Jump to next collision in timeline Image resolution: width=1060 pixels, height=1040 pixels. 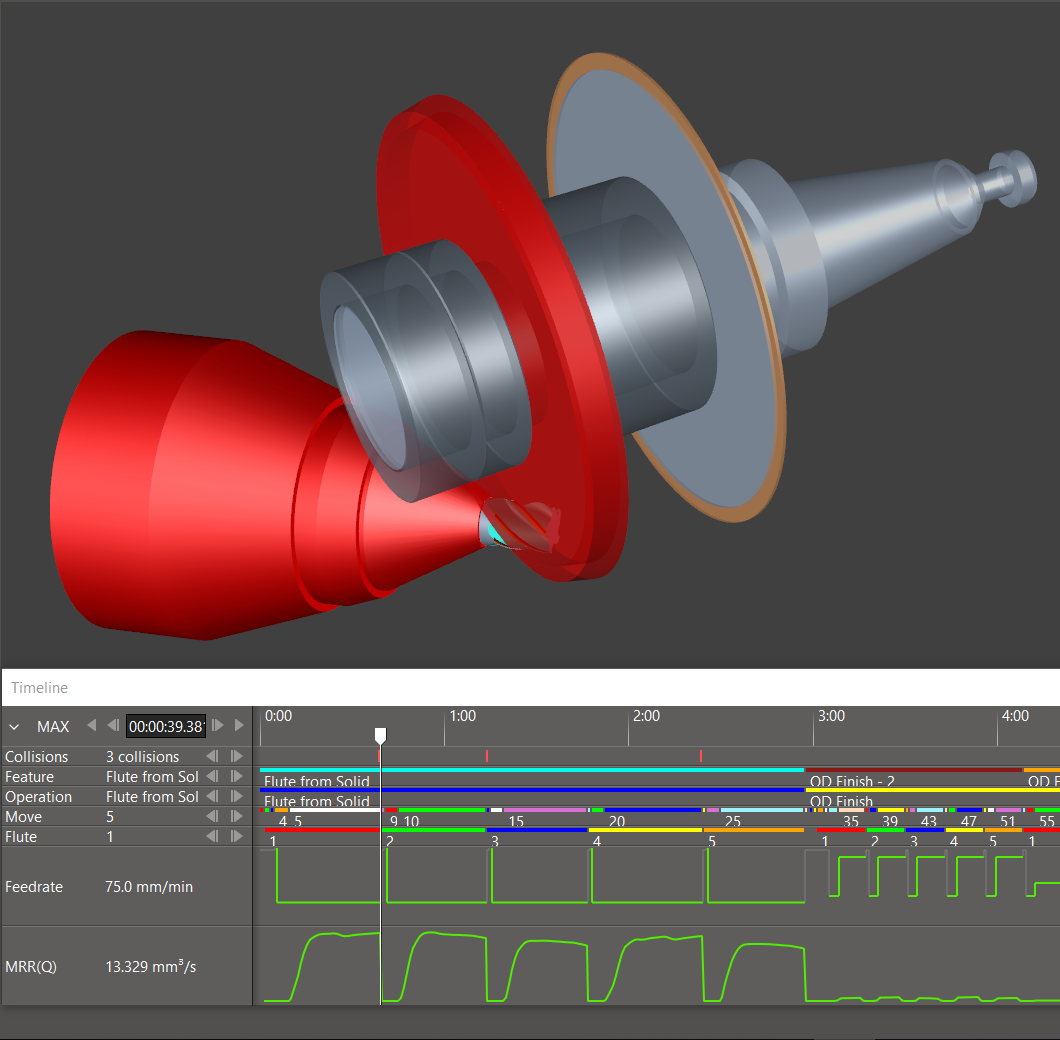coord(237,757)
